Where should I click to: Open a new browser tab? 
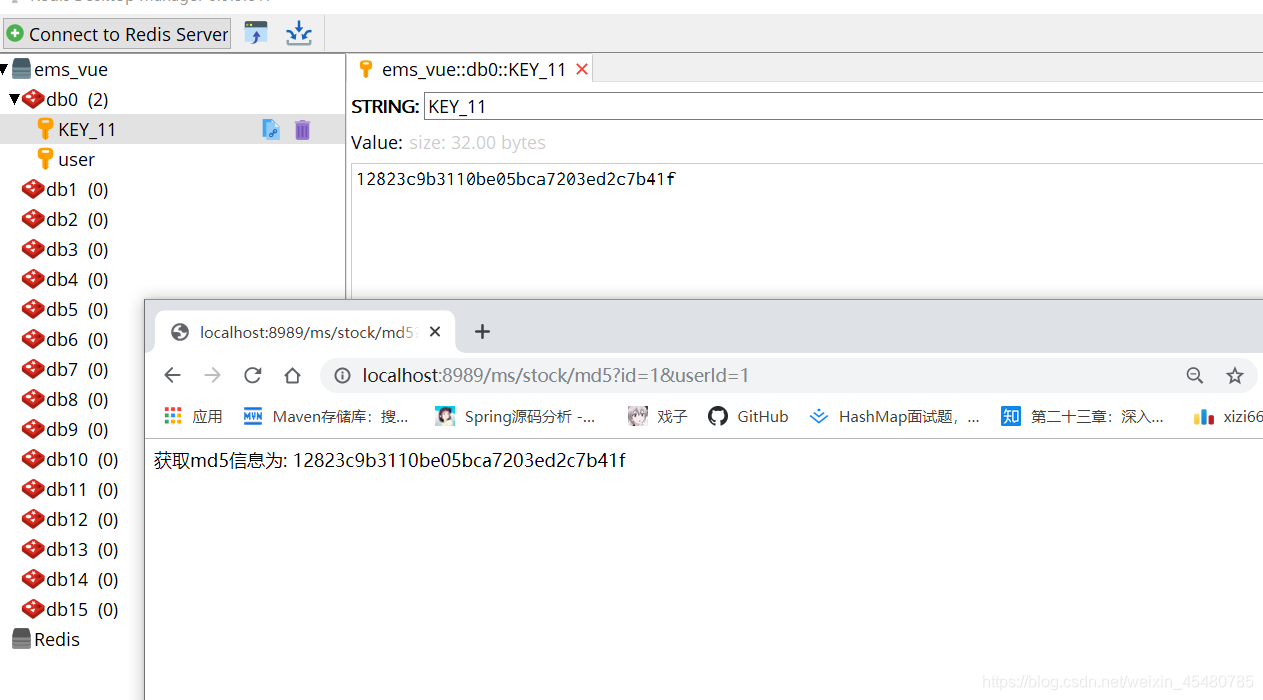[x=482, y=331]
